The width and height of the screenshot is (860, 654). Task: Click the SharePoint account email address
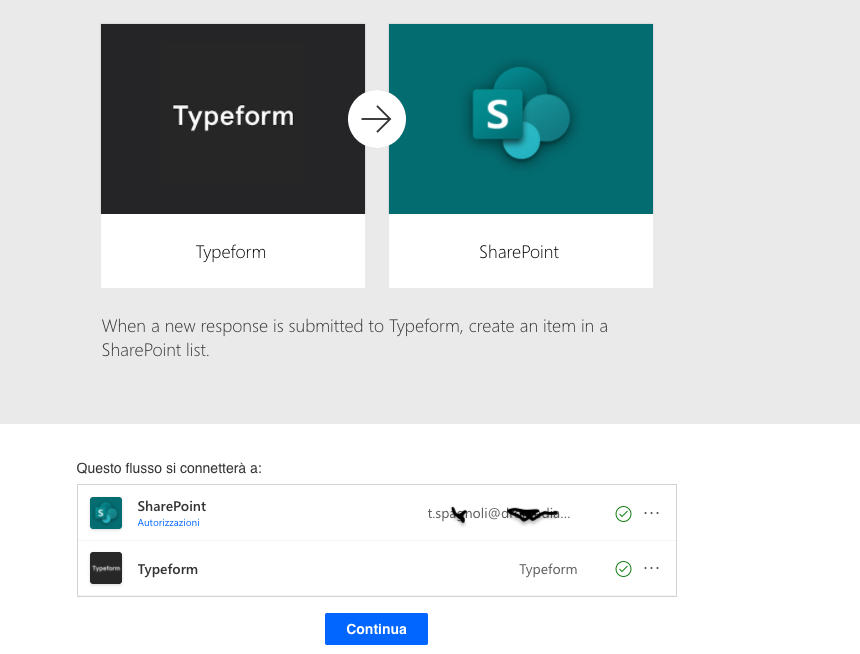pyautogui.click(x=499, y=514)
